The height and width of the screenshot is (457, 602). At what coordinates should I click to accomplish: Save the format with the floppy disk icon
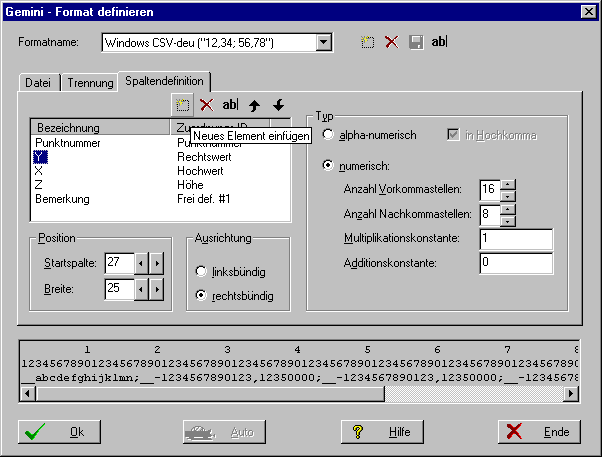[x=416, y=42]
